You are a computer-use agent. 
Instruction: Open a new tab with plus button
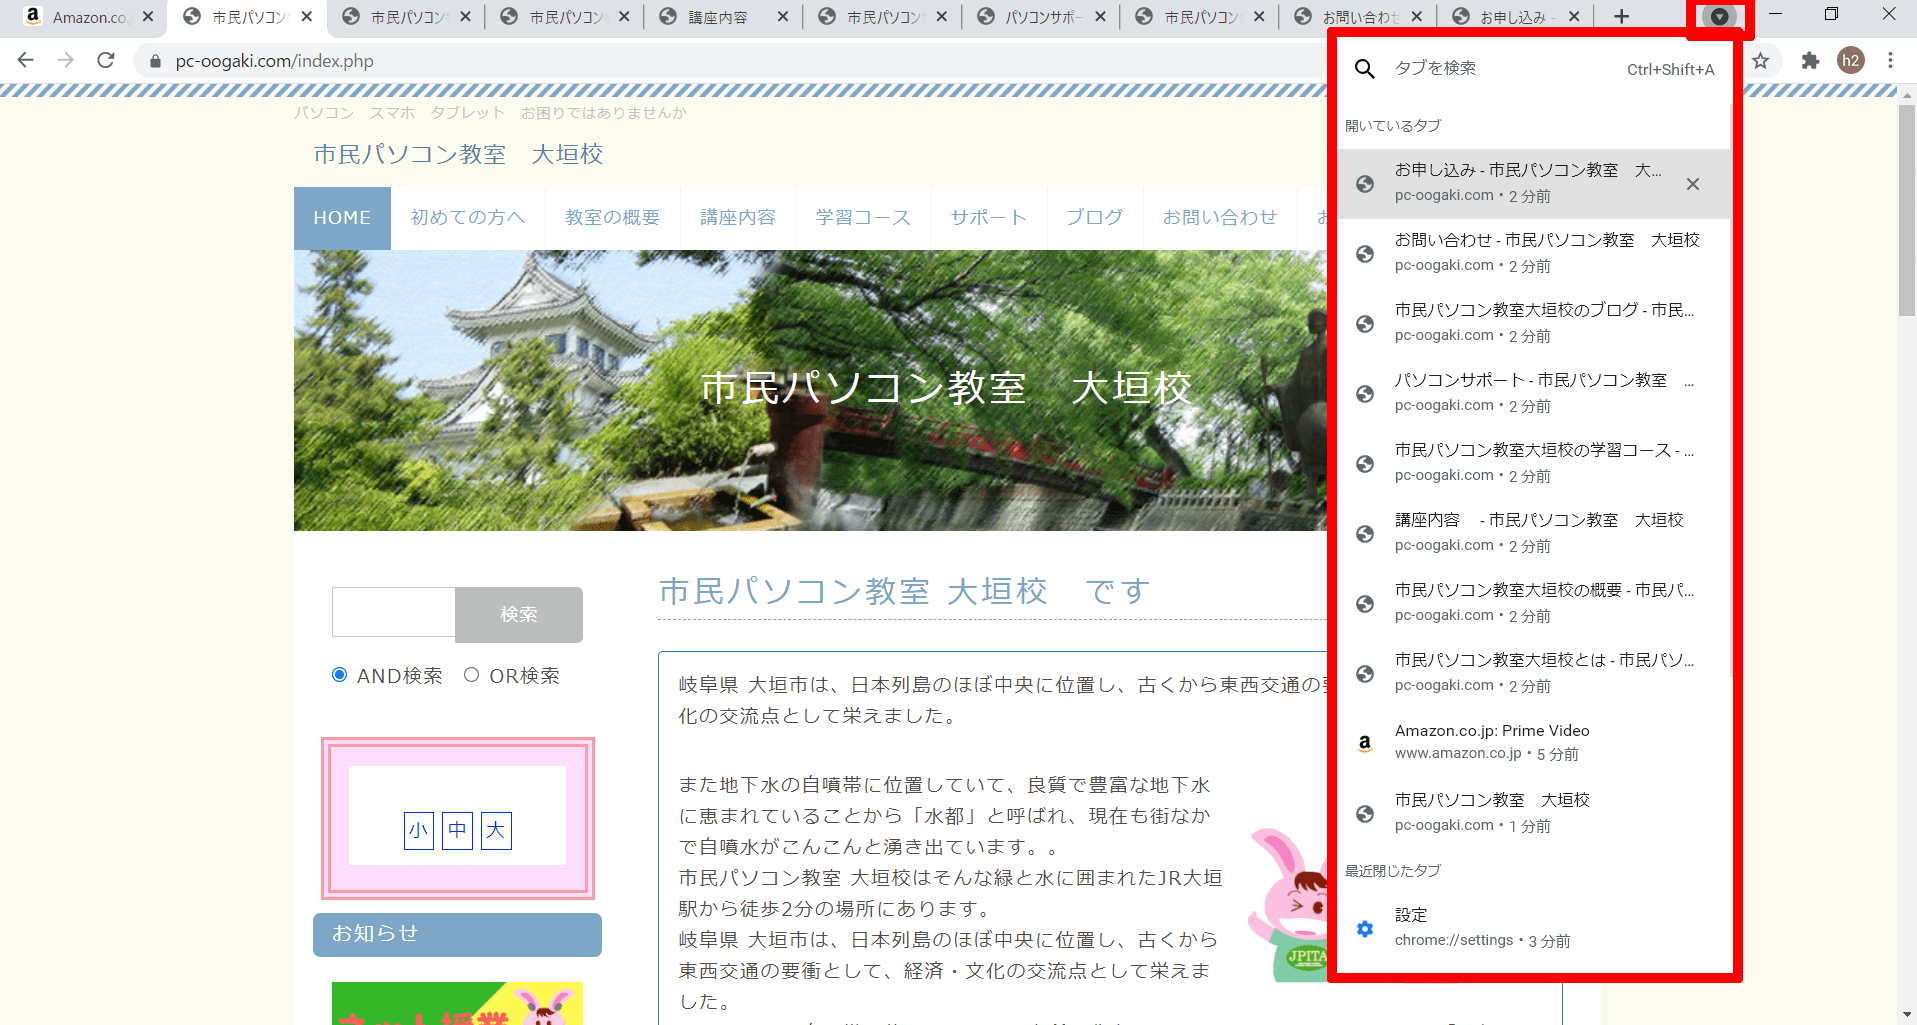(1621, 17)
